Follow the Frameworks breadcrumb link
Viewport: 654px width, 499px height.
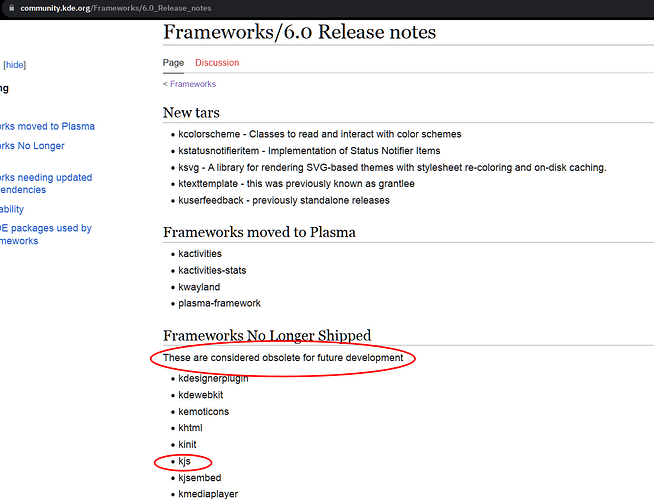click(193, 84)
